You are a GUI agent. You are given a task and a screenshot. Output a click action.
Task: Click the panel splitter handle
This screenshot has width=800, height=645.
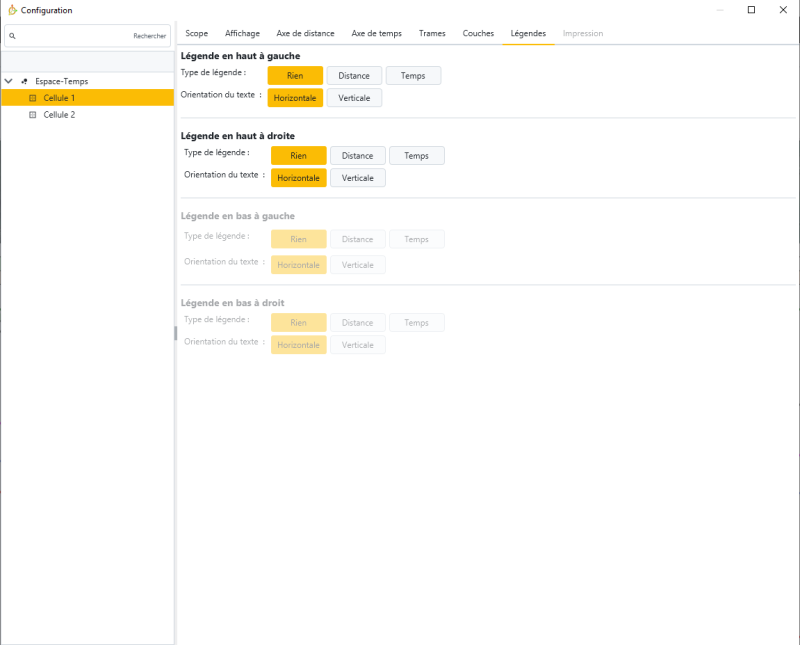tap(175, 333)
